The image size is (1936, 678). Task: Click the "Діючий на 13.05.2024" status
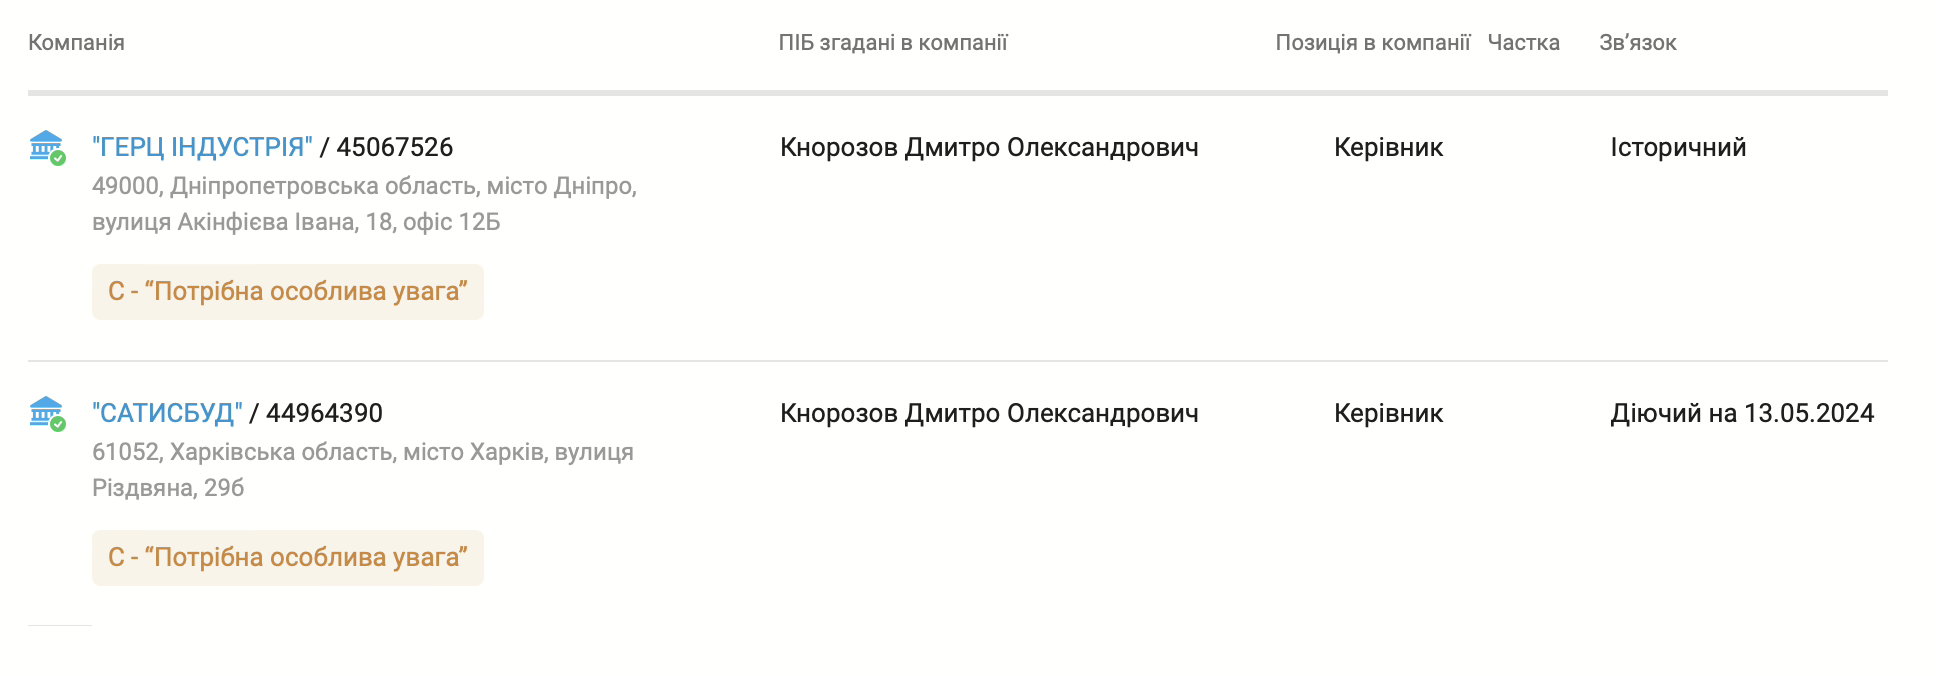coord(1742,413)
